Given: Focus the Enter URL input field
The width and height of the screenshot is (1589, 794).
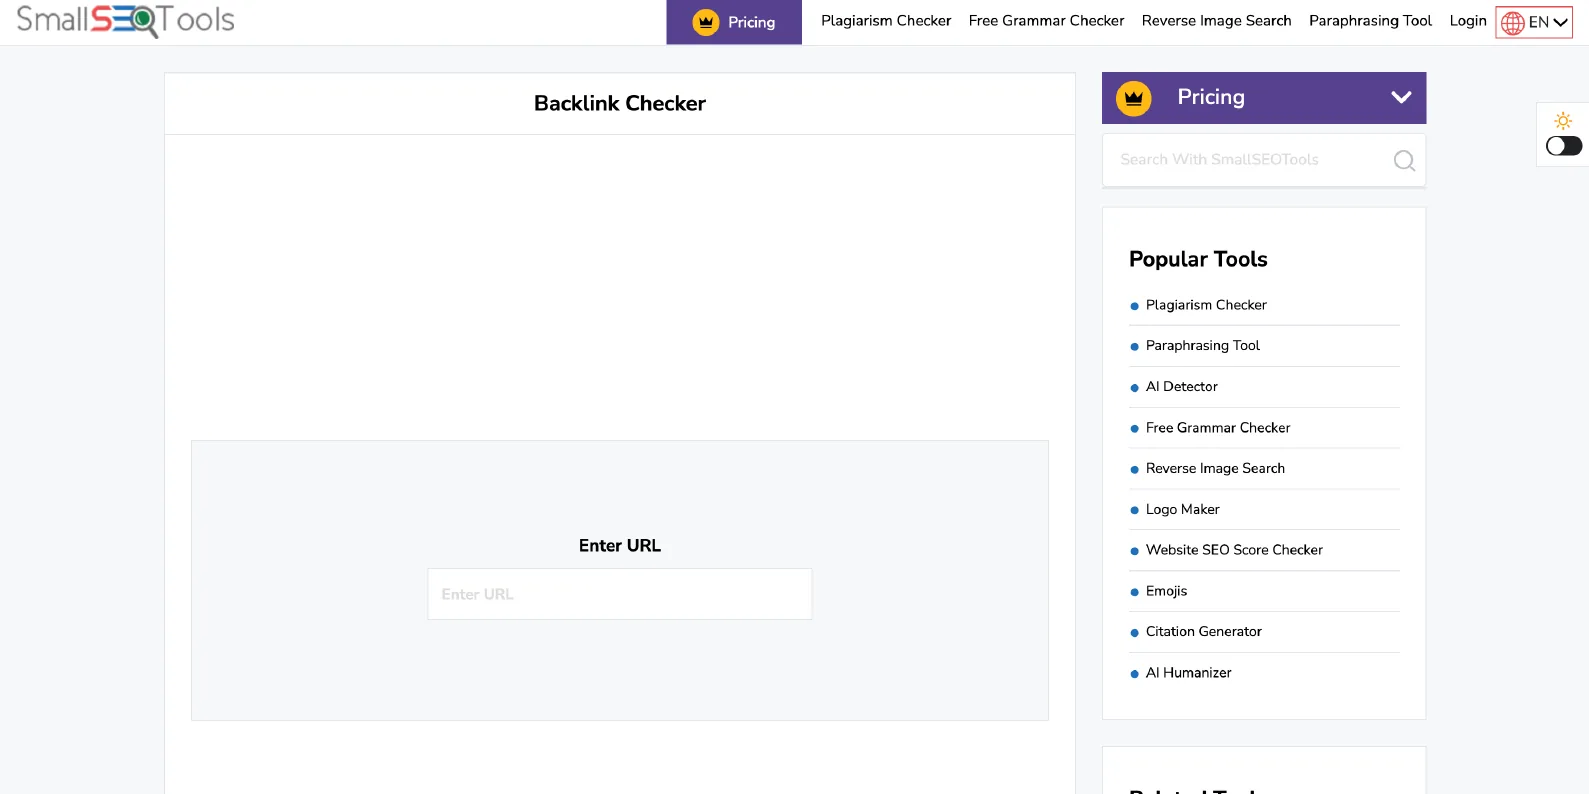Looking at the screenshot, I should point(620,594).
